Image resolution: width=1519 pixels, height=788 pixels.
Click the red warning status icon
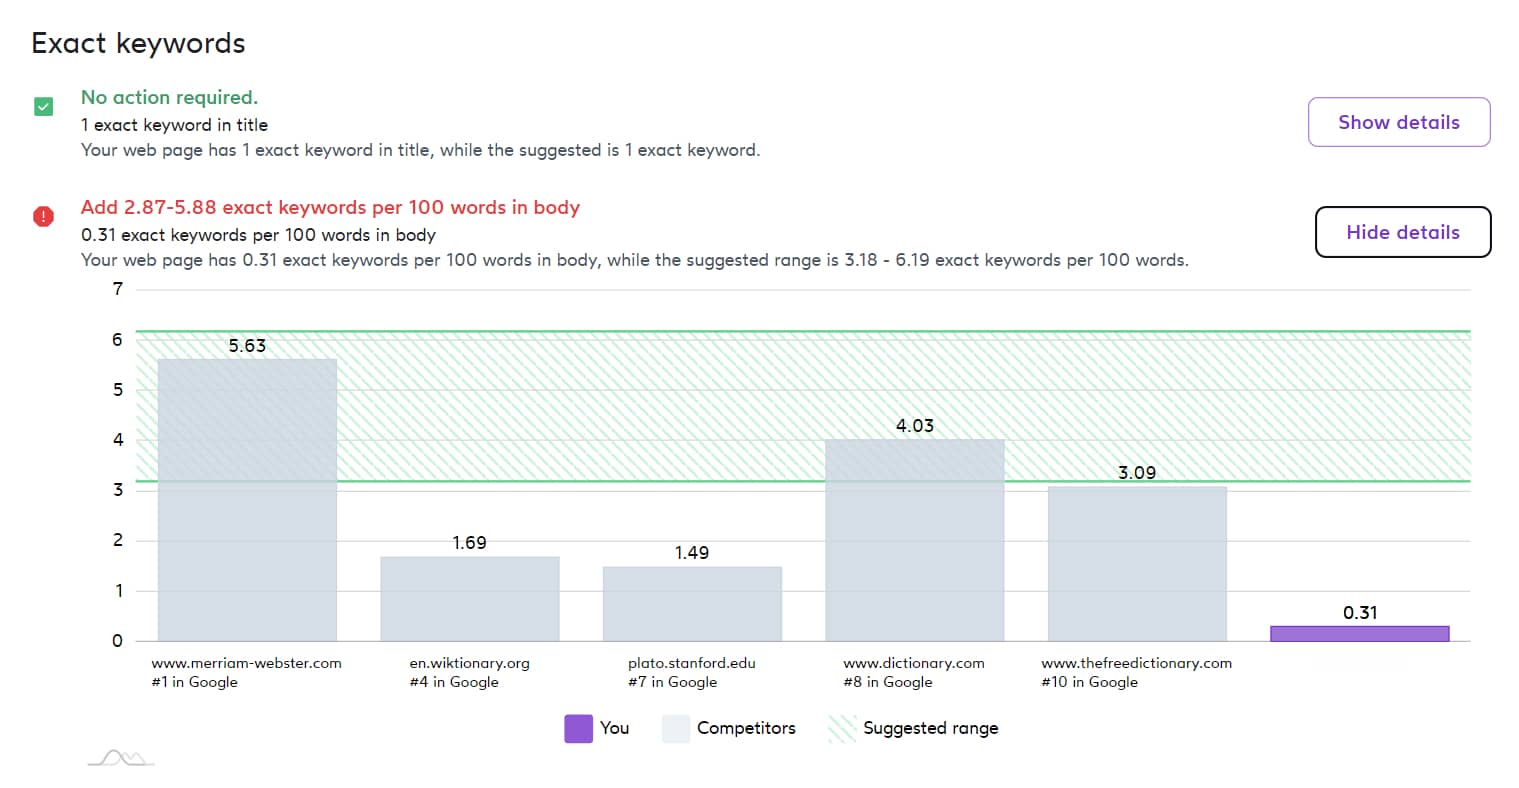click(x=43, y=216)
